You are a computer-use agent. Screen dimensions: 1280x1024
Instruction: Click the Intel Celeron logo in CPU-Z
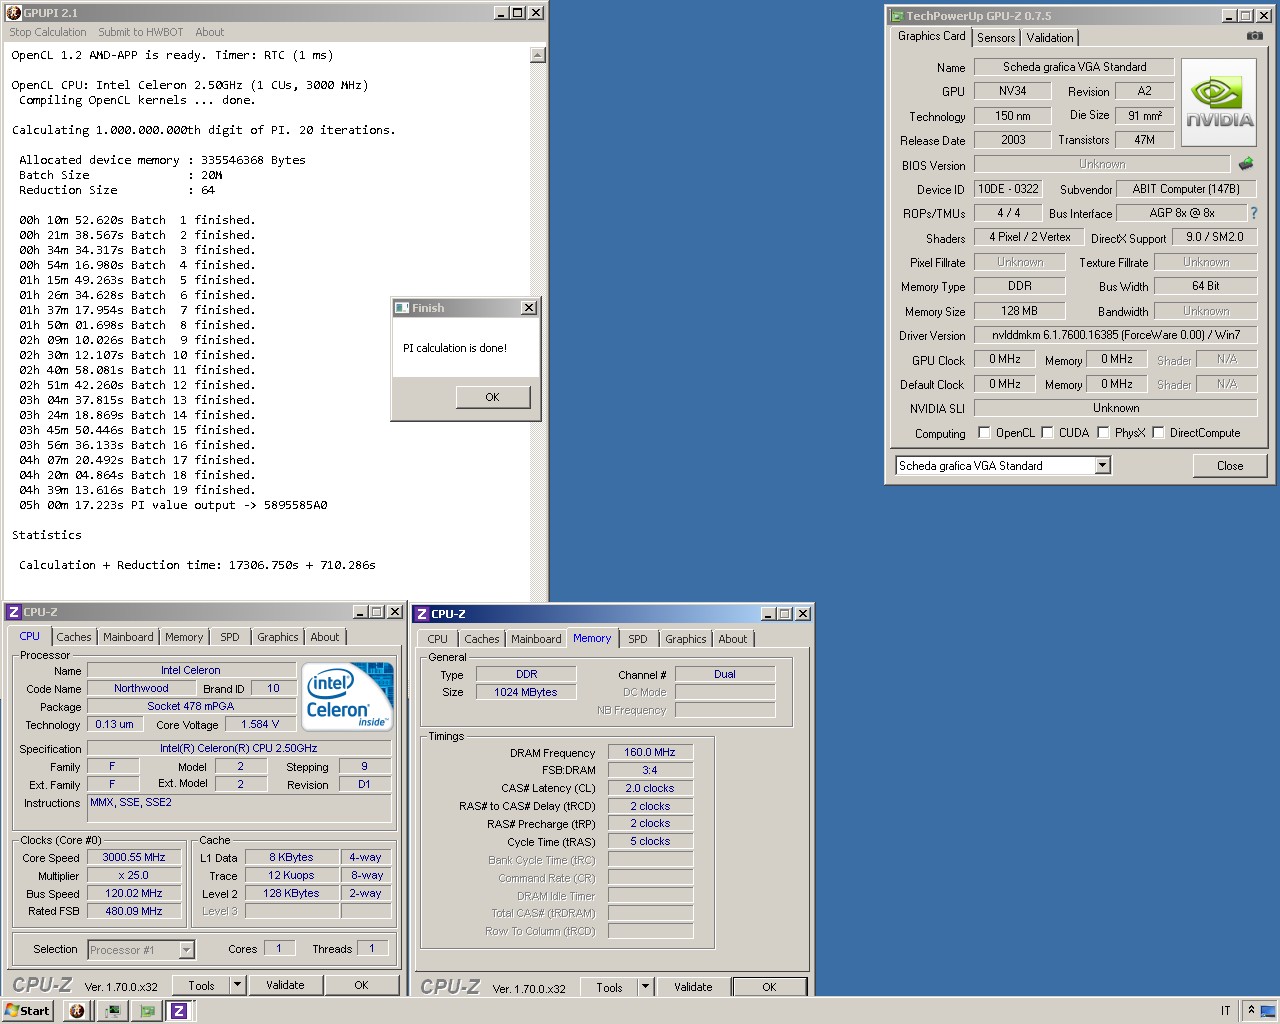pyautogui.click(x=347, y=696)
